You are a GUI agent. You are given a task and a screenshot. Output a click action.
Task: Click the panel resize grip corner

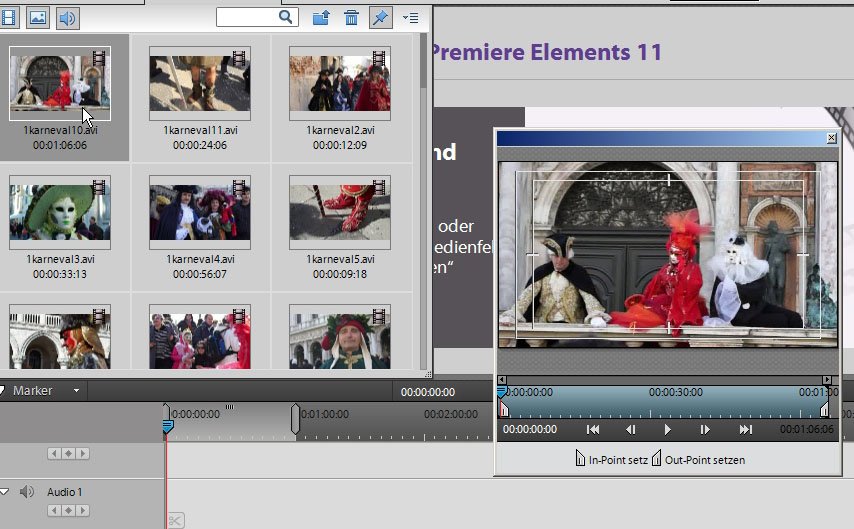[x=428, y=374]
